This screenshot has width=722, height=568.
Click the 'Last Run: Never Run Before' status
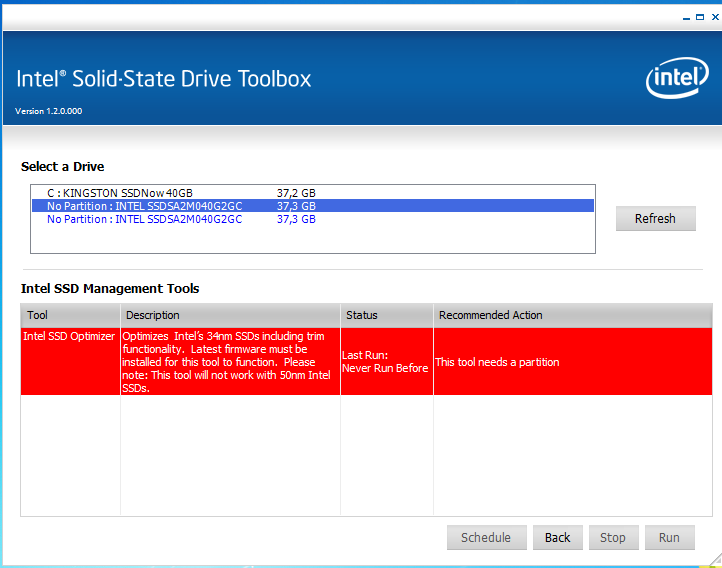pyautogui.click(x=387, y=361)
